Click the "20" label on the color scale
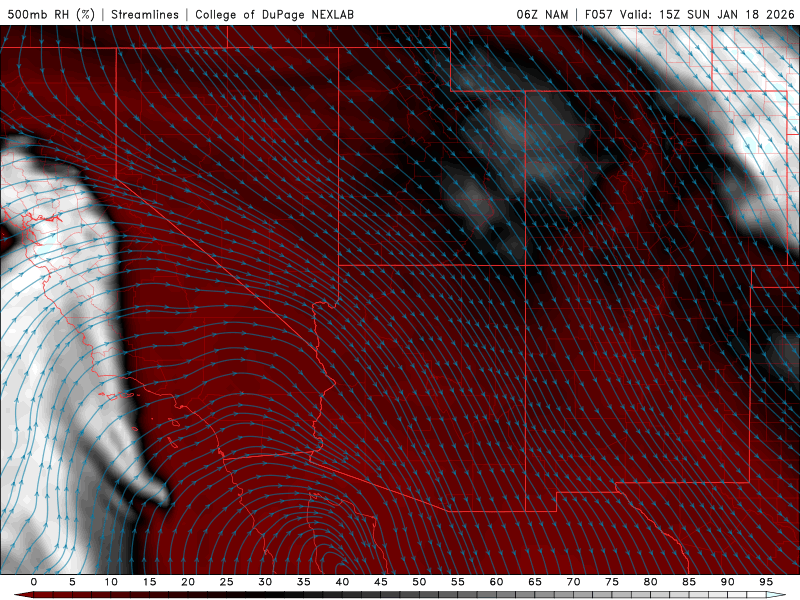This screenshot has width=800, height=600. [188, 582]
